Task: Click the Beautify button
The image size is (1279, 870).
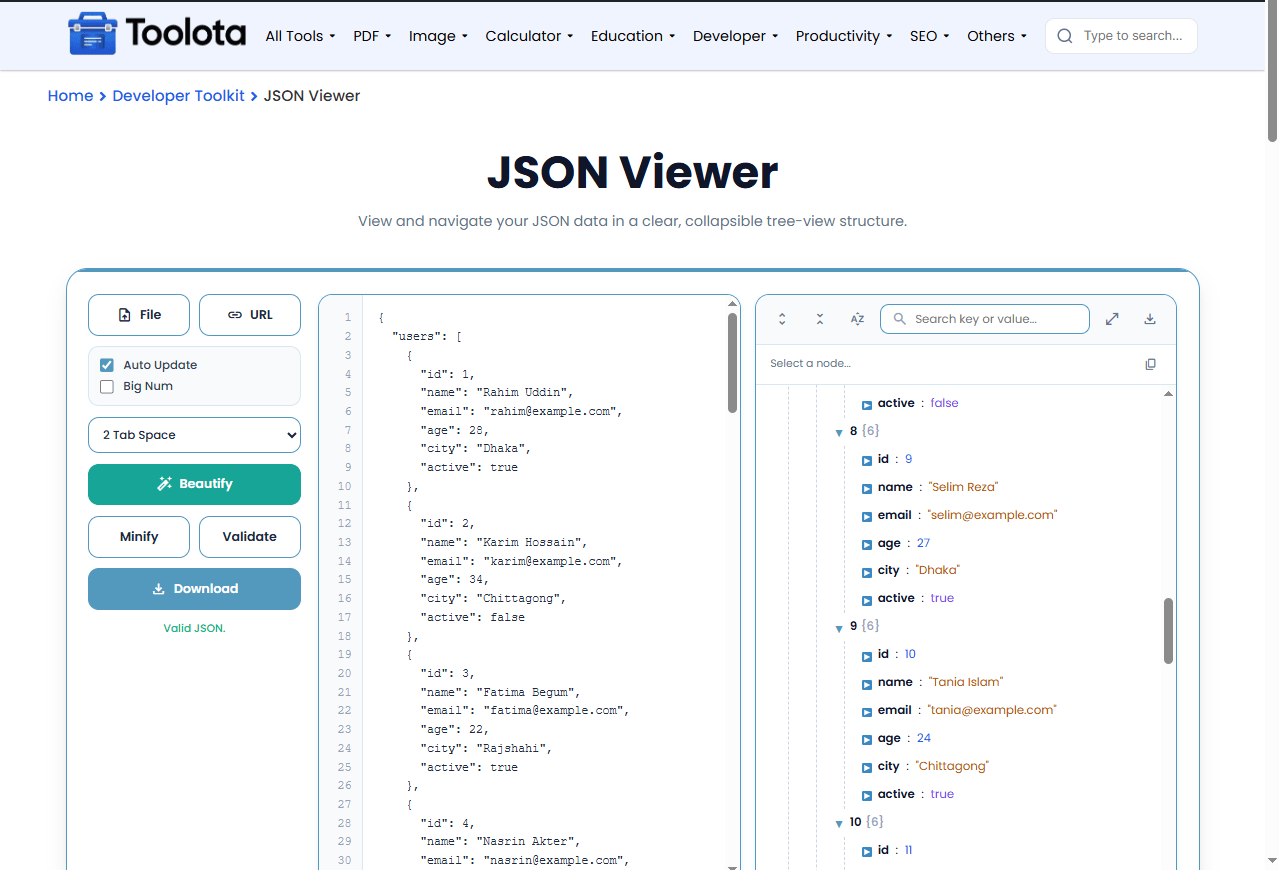Action: pyautogui.click(x=194, y=484)
